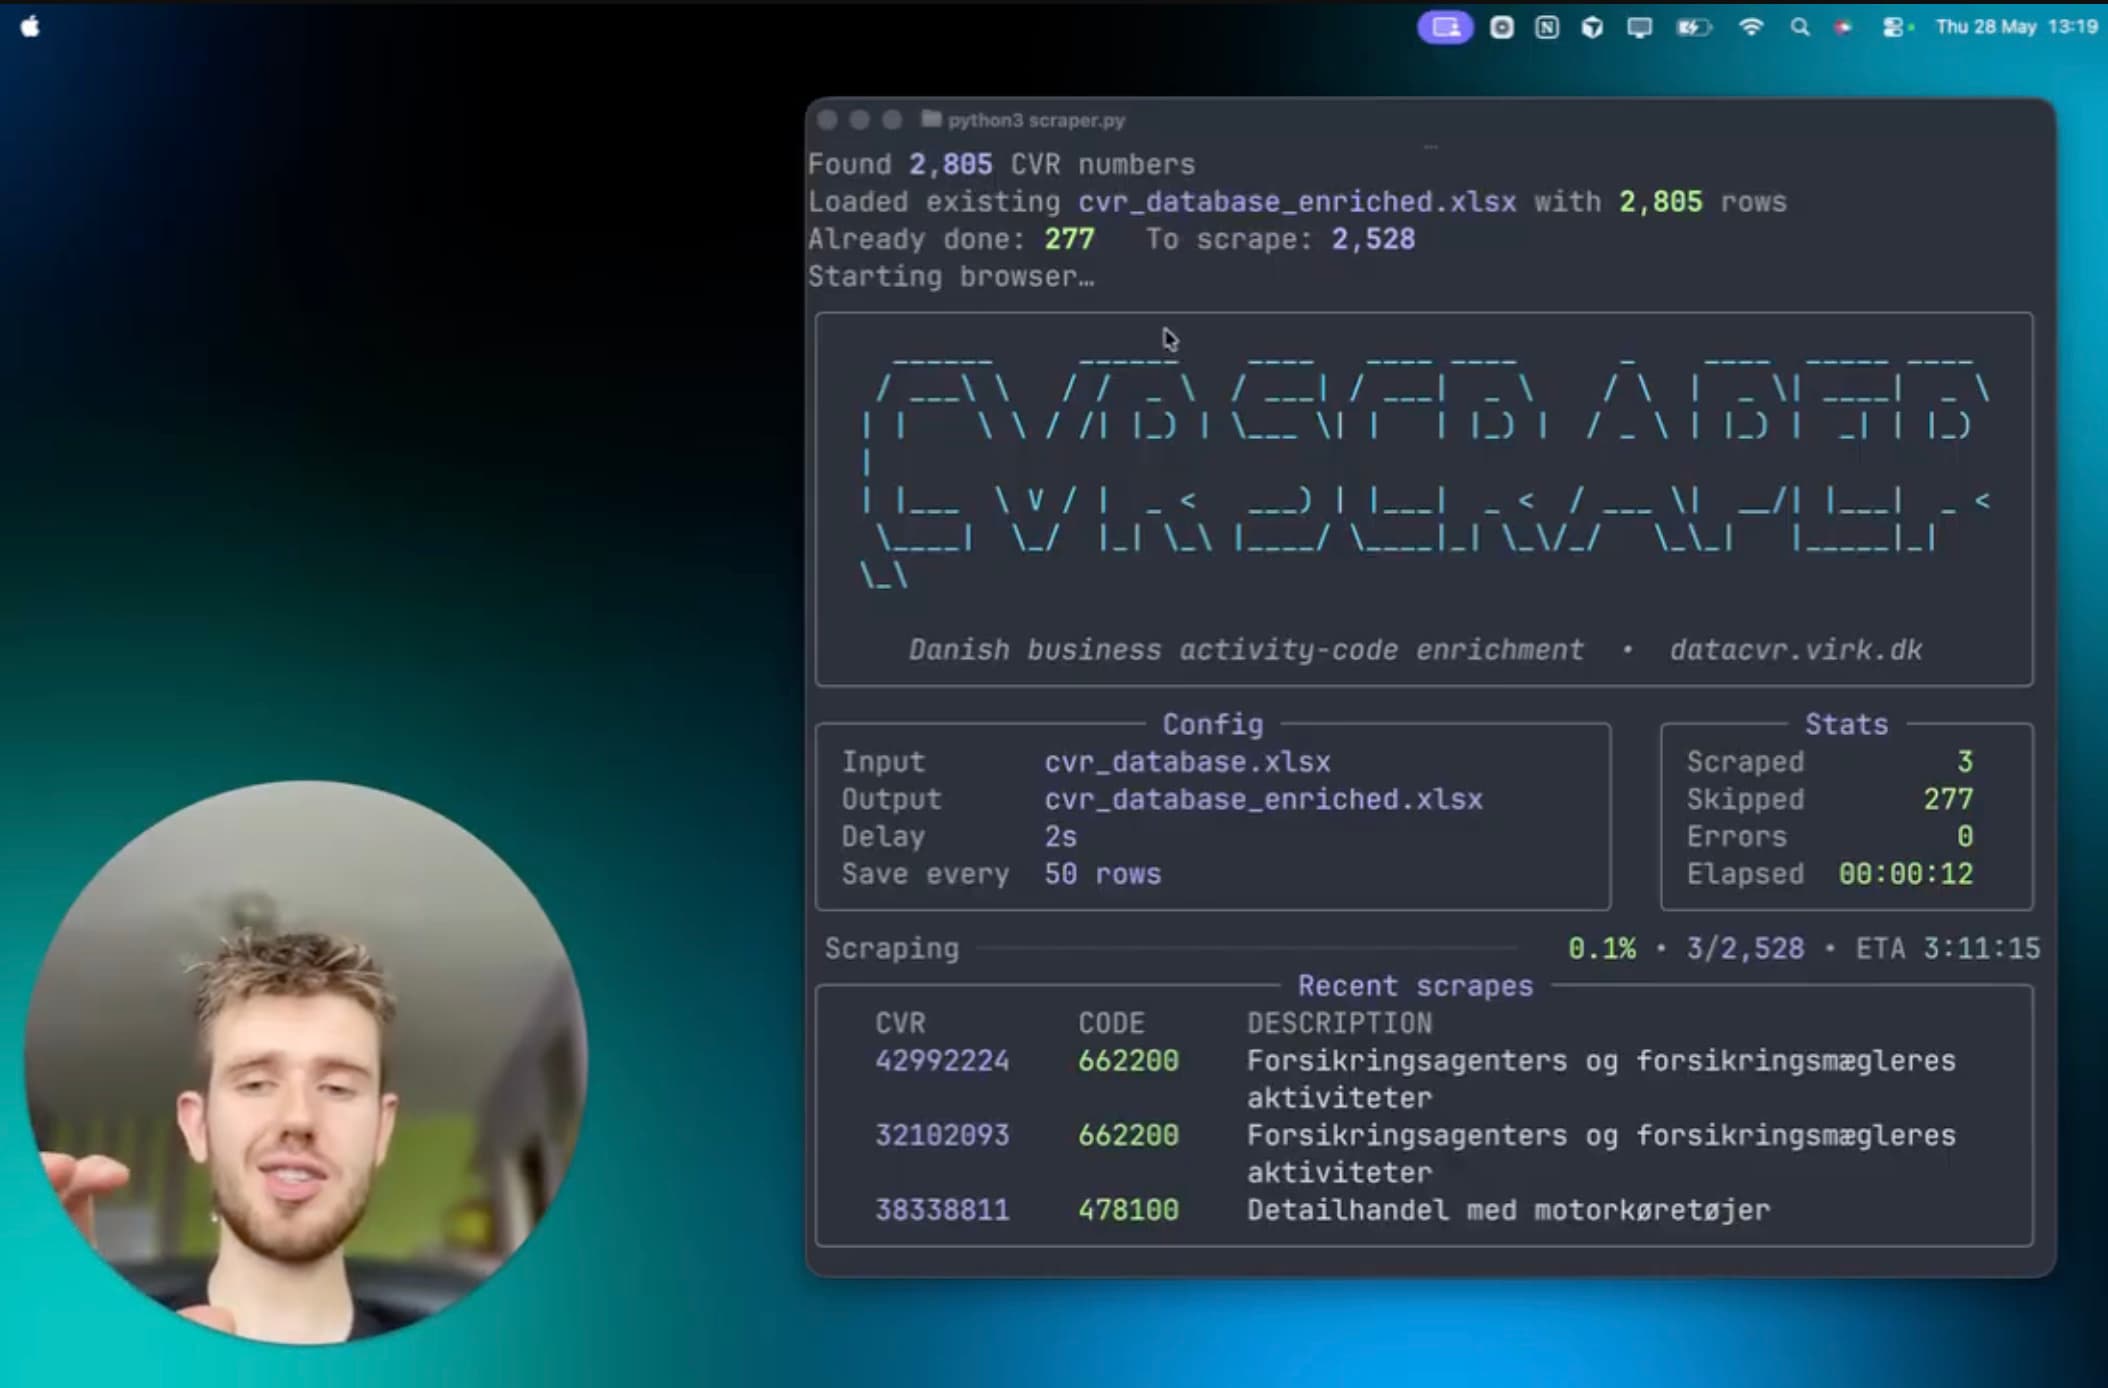2108x1388 pixels.
Task: Open the display mirroring menu bar icon
Action: [1639, 28]
